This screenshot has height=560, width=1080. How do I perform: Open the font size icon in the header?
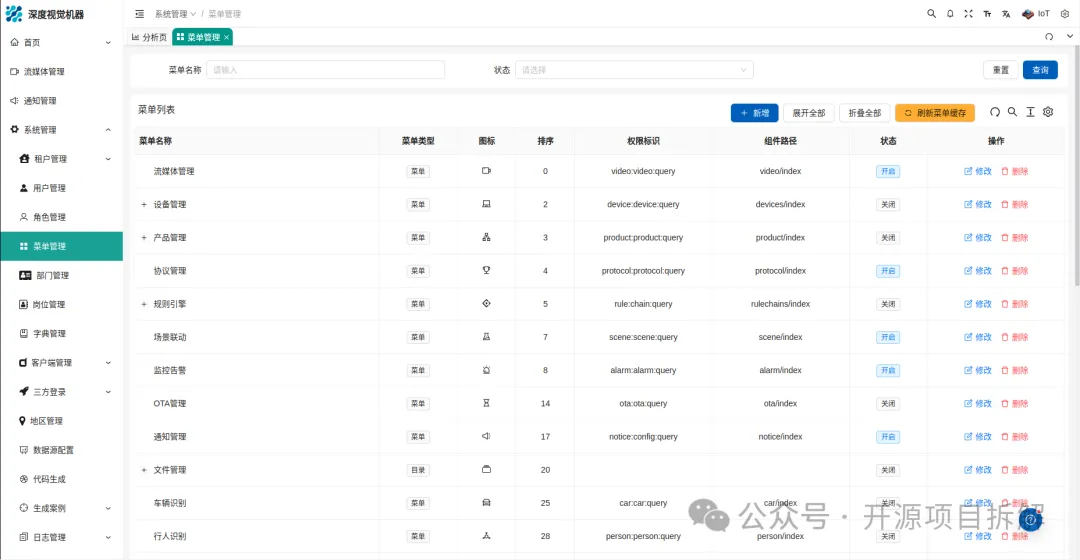987,14
